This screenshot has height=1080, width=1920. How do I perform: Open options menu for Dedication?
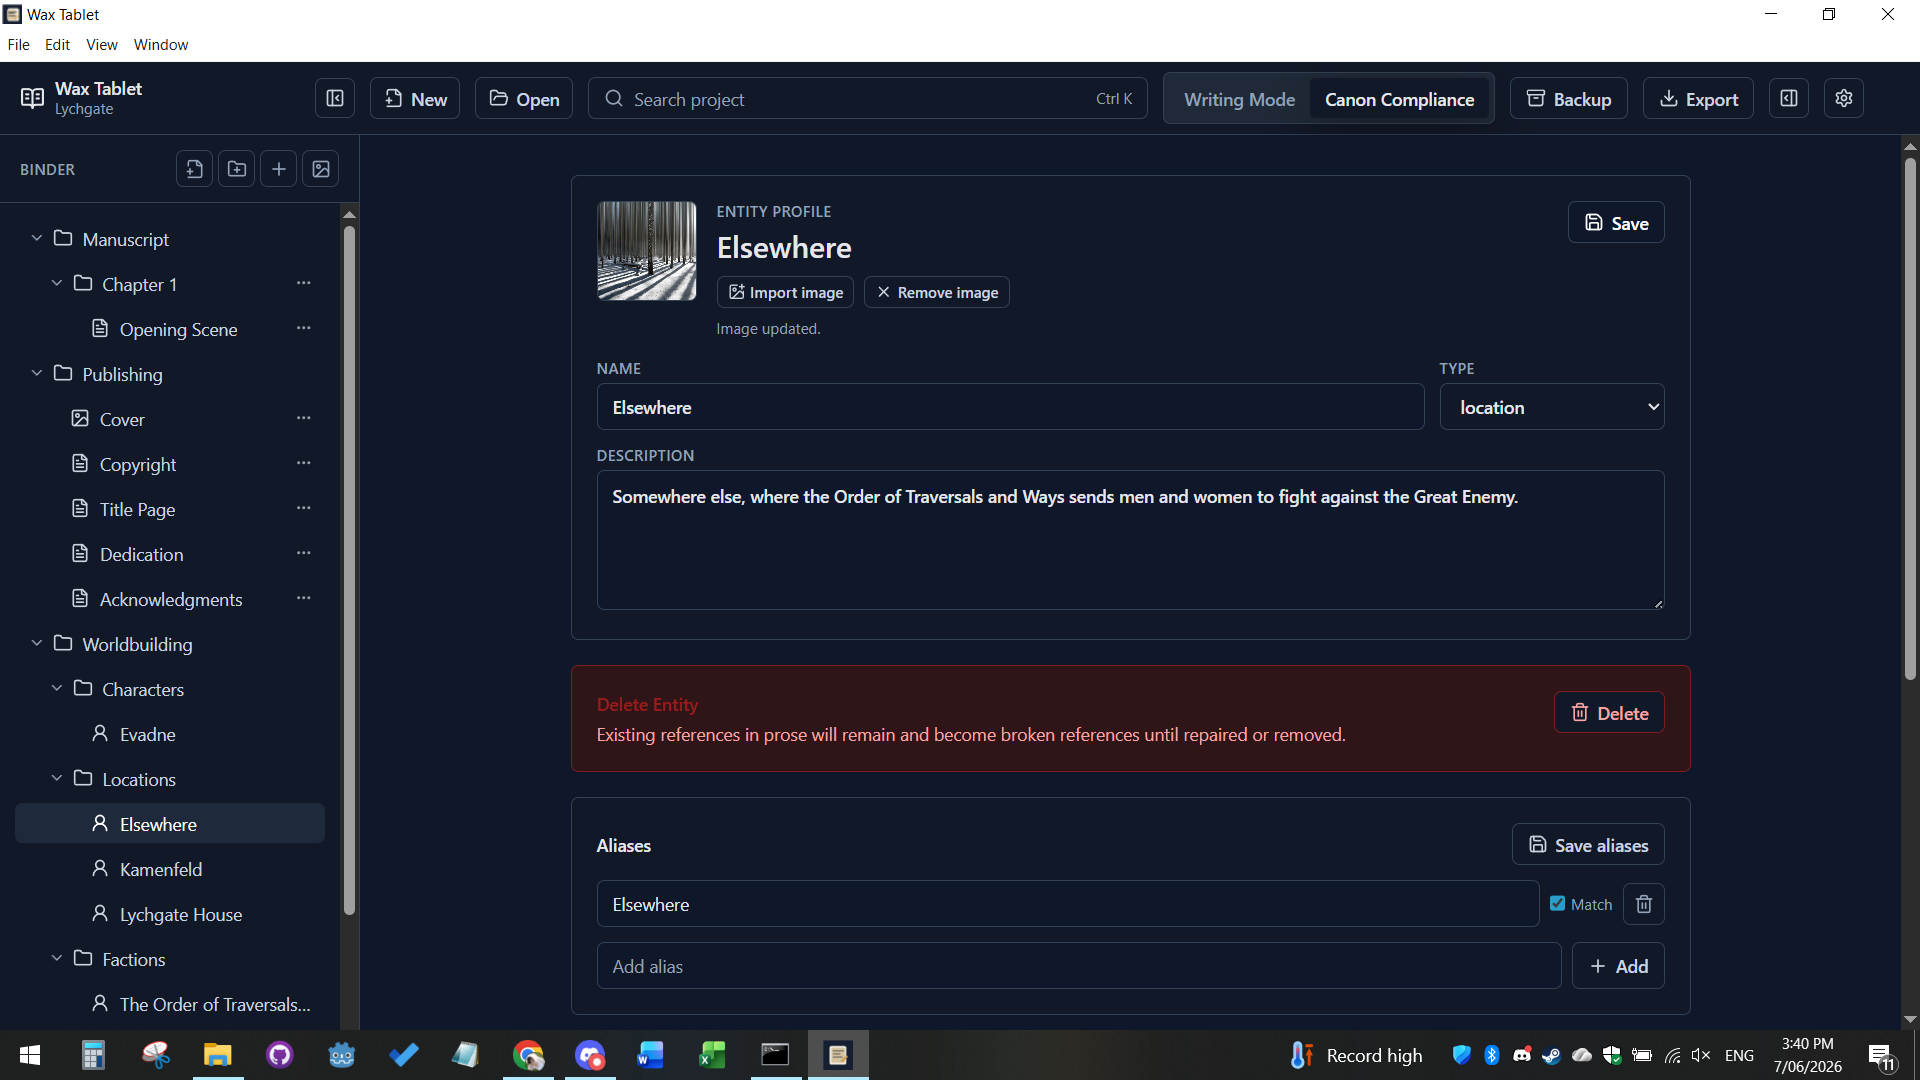coord(304,554)
